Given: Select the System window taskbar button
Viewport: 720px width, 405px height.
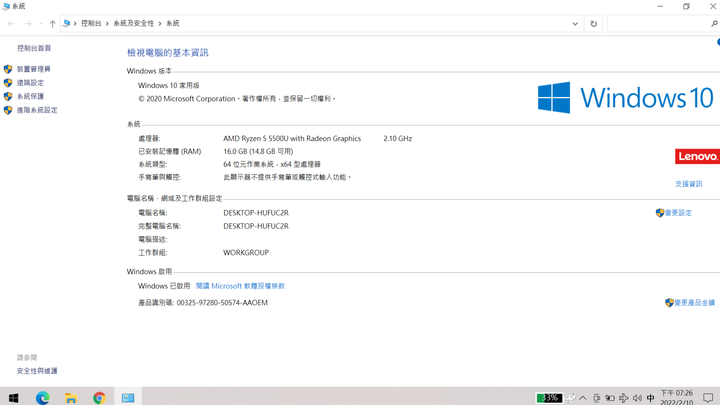Looking at the screenshot, I should [128, 398].
